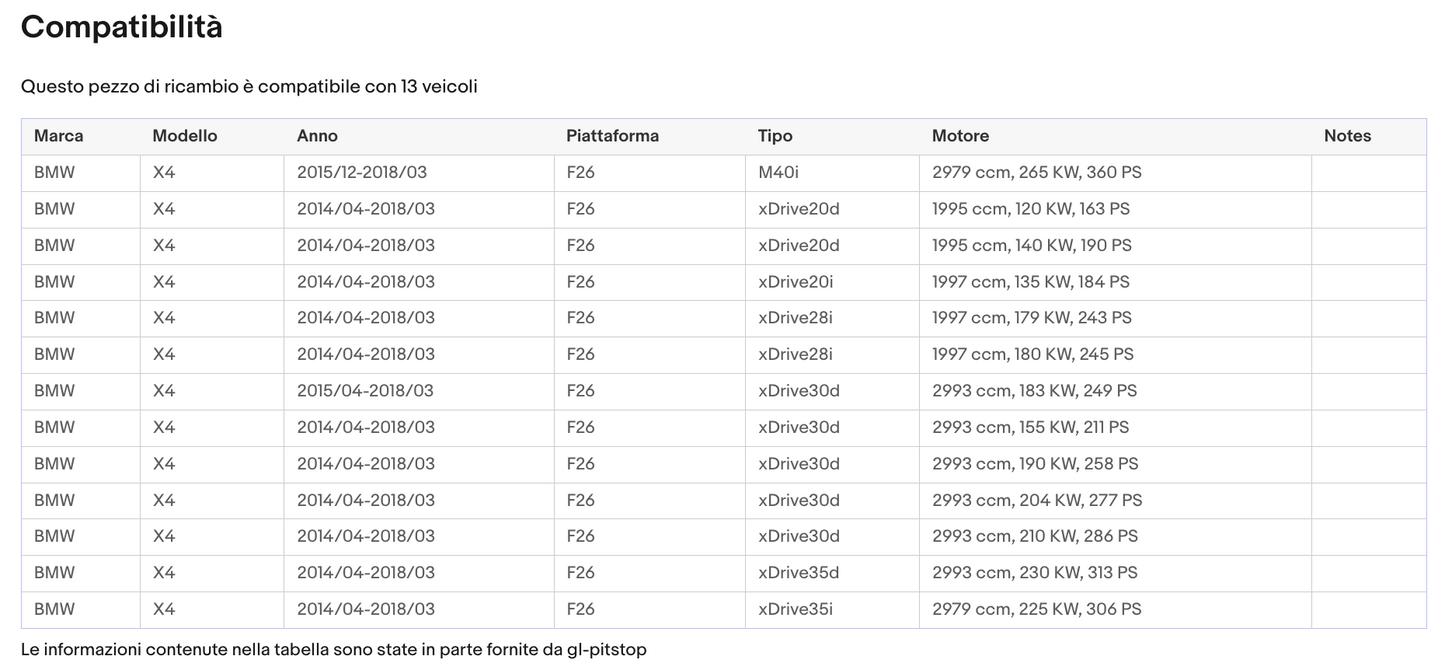This screenshot has height=670, width=1445.
Task: Click engine cell 2993 ccm, 204 KW, 277 PS
Action: coord(1036,500)
